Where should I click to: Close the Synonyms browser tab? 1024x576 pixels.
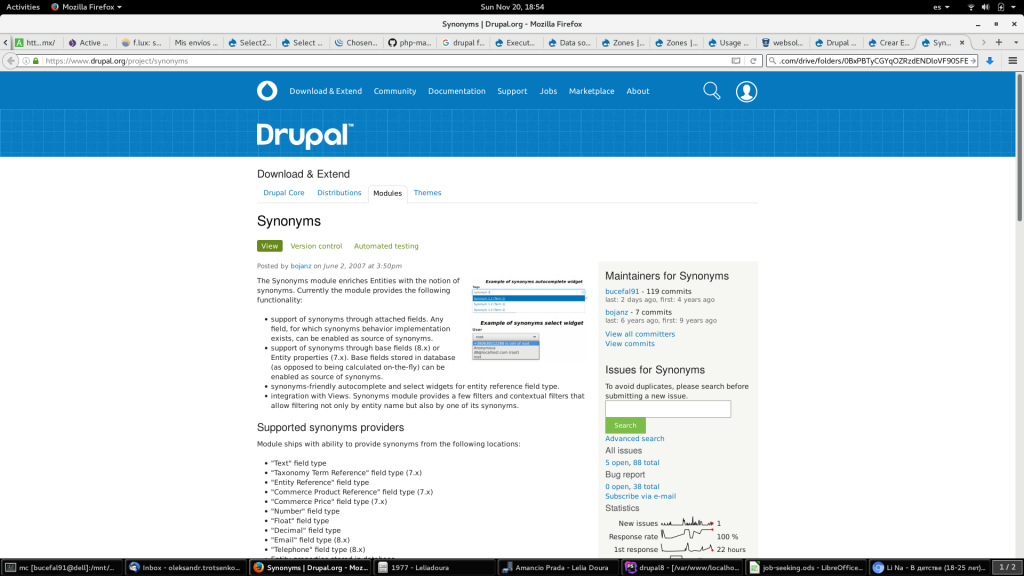(962, 42)
